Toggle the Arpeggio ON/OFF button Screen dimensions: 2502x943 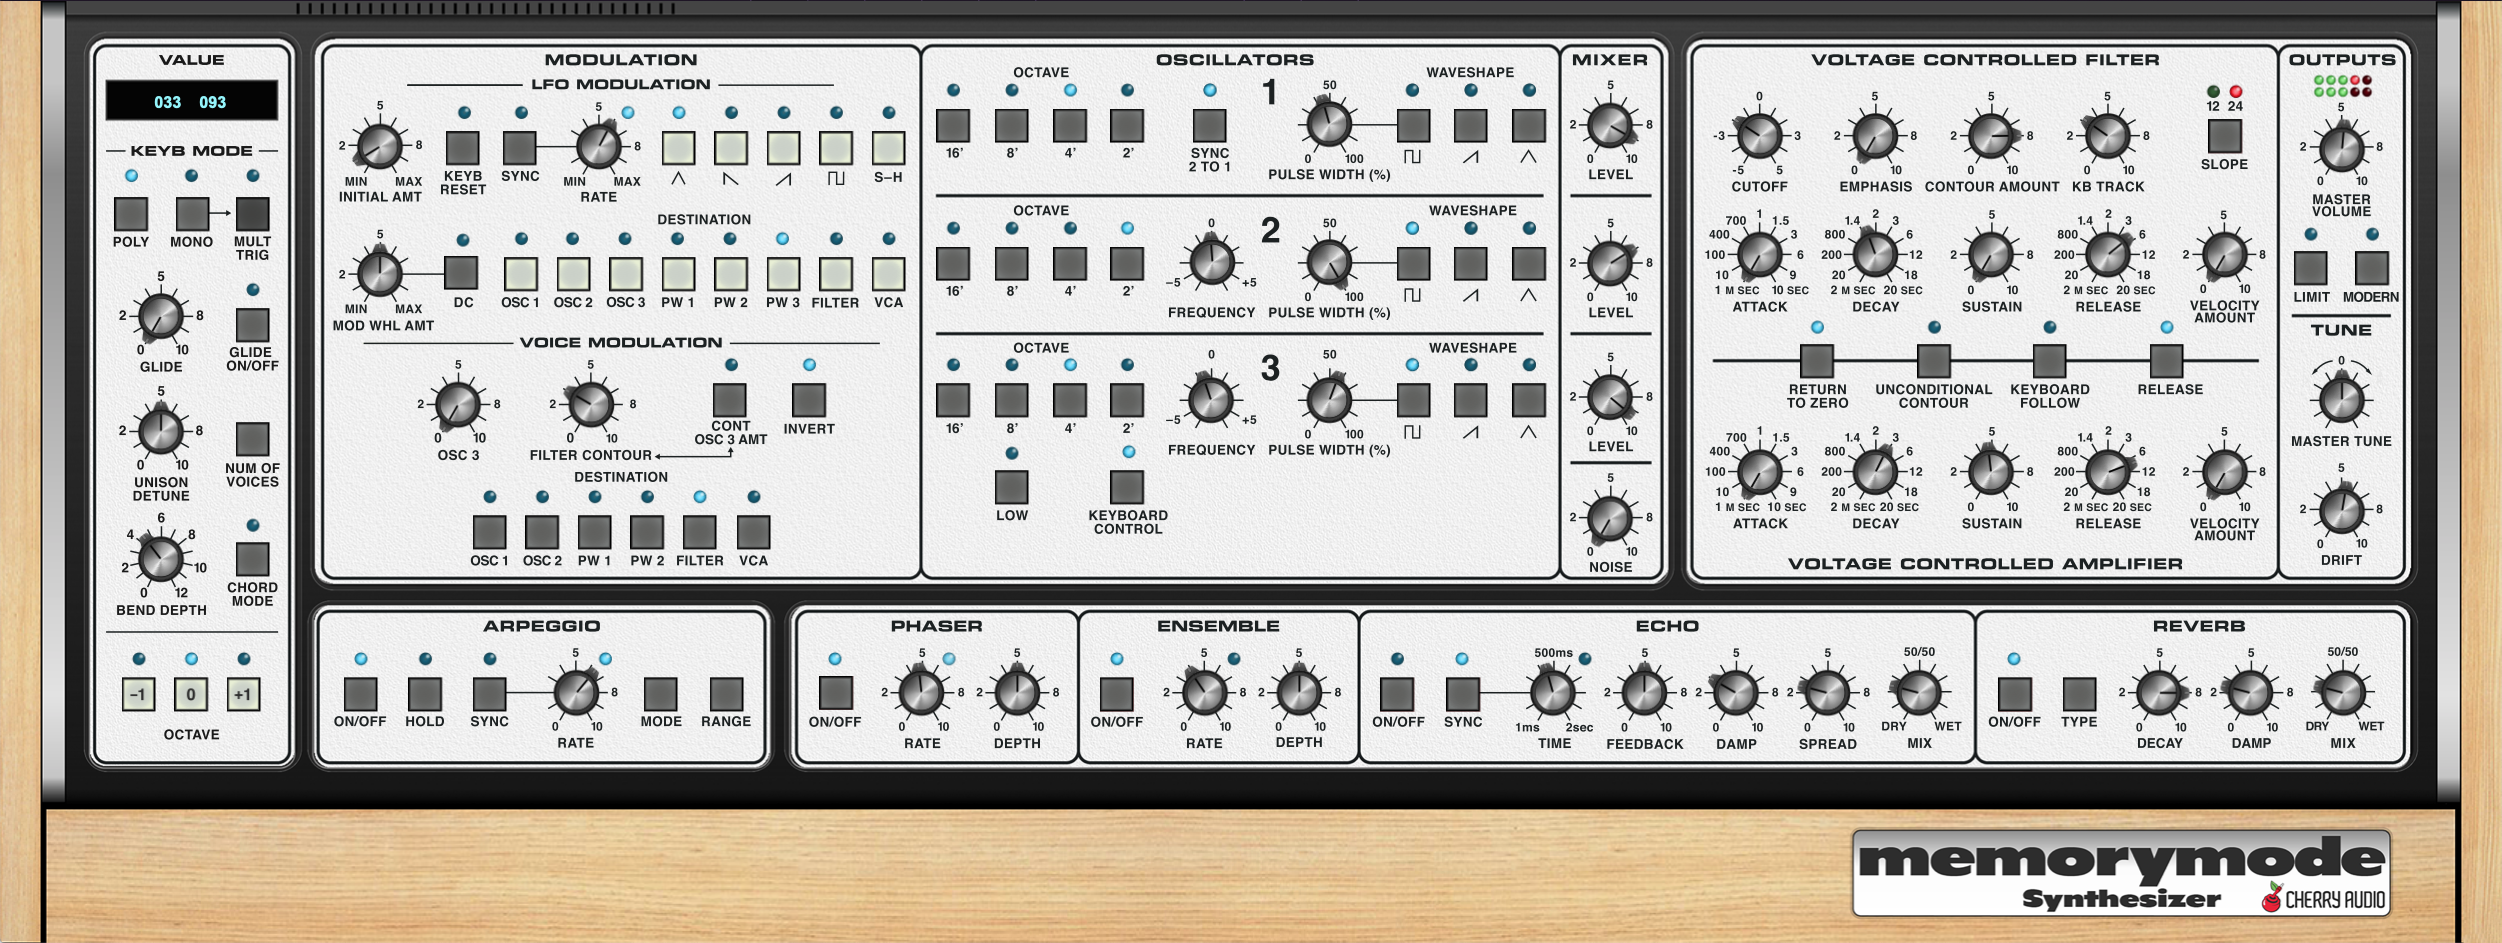360,694
